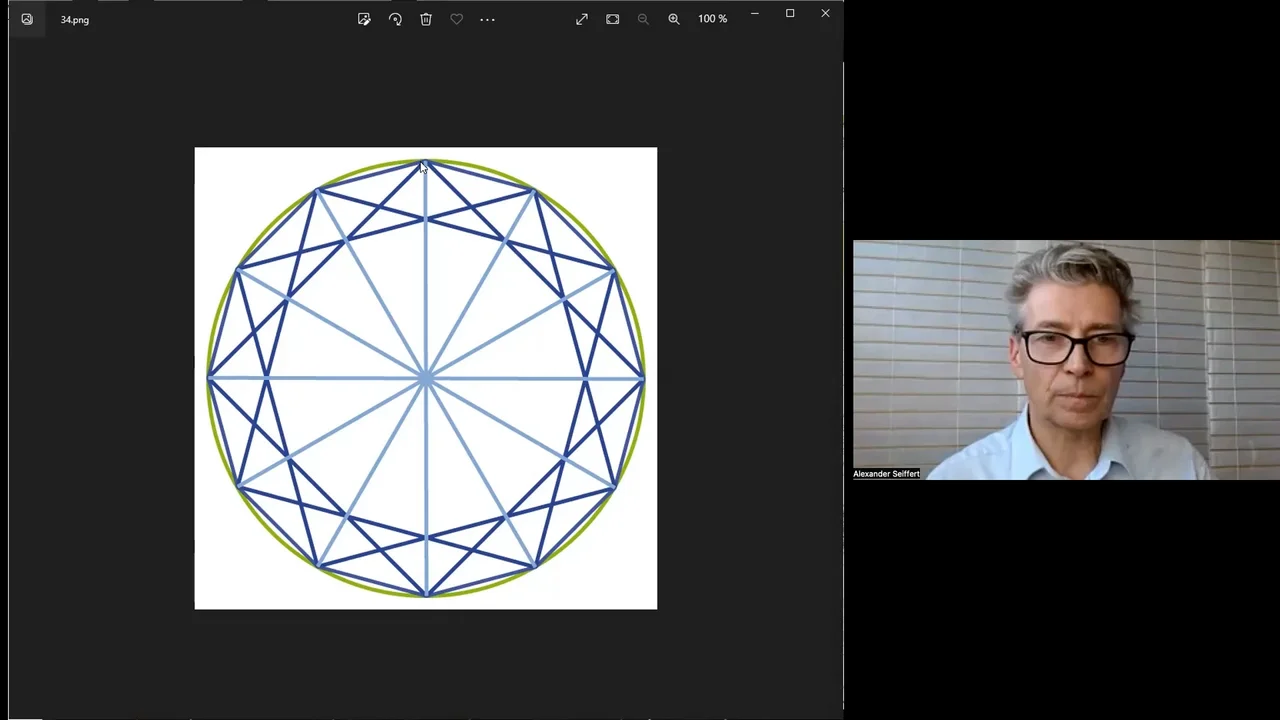
Task: Click the top vertex of the diagram
Action: click(426, 161)
